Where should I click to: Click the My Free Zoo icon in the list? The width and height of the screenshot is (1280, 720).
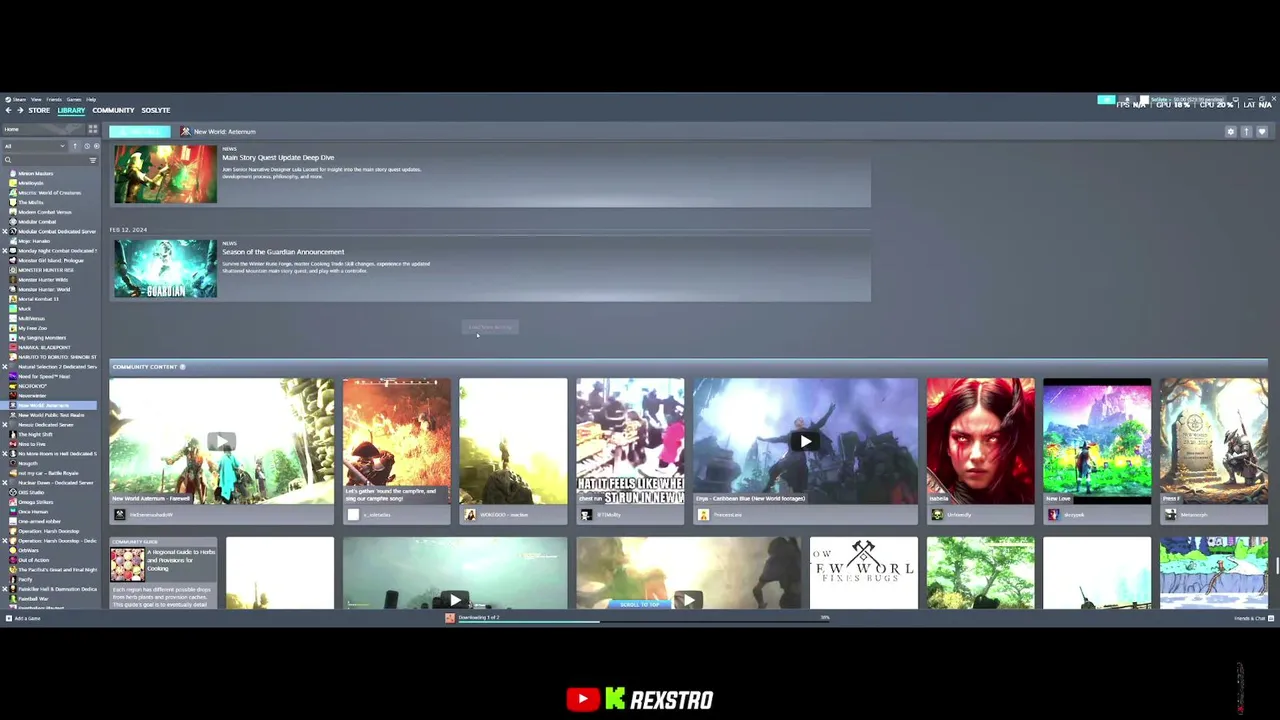(13, 328)
